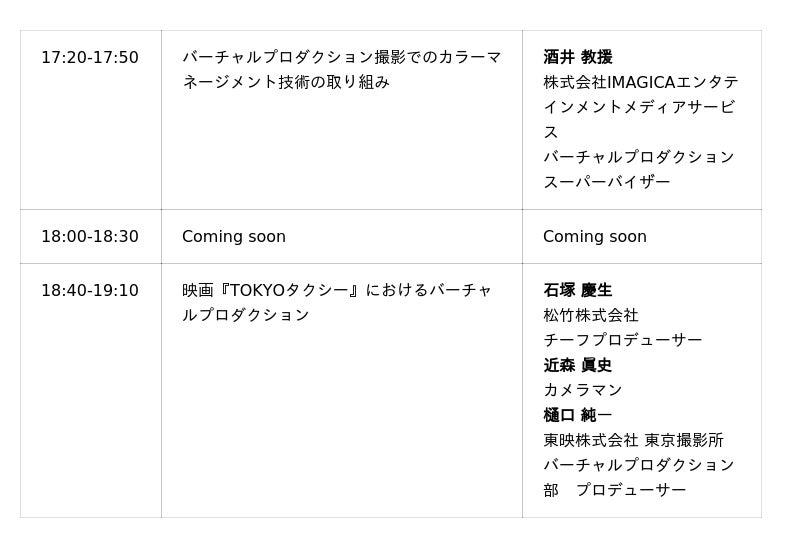Click the 17:20-17:50 time slot cell
The width and height of the screenshot is (800, 548).
coord(90,58)
